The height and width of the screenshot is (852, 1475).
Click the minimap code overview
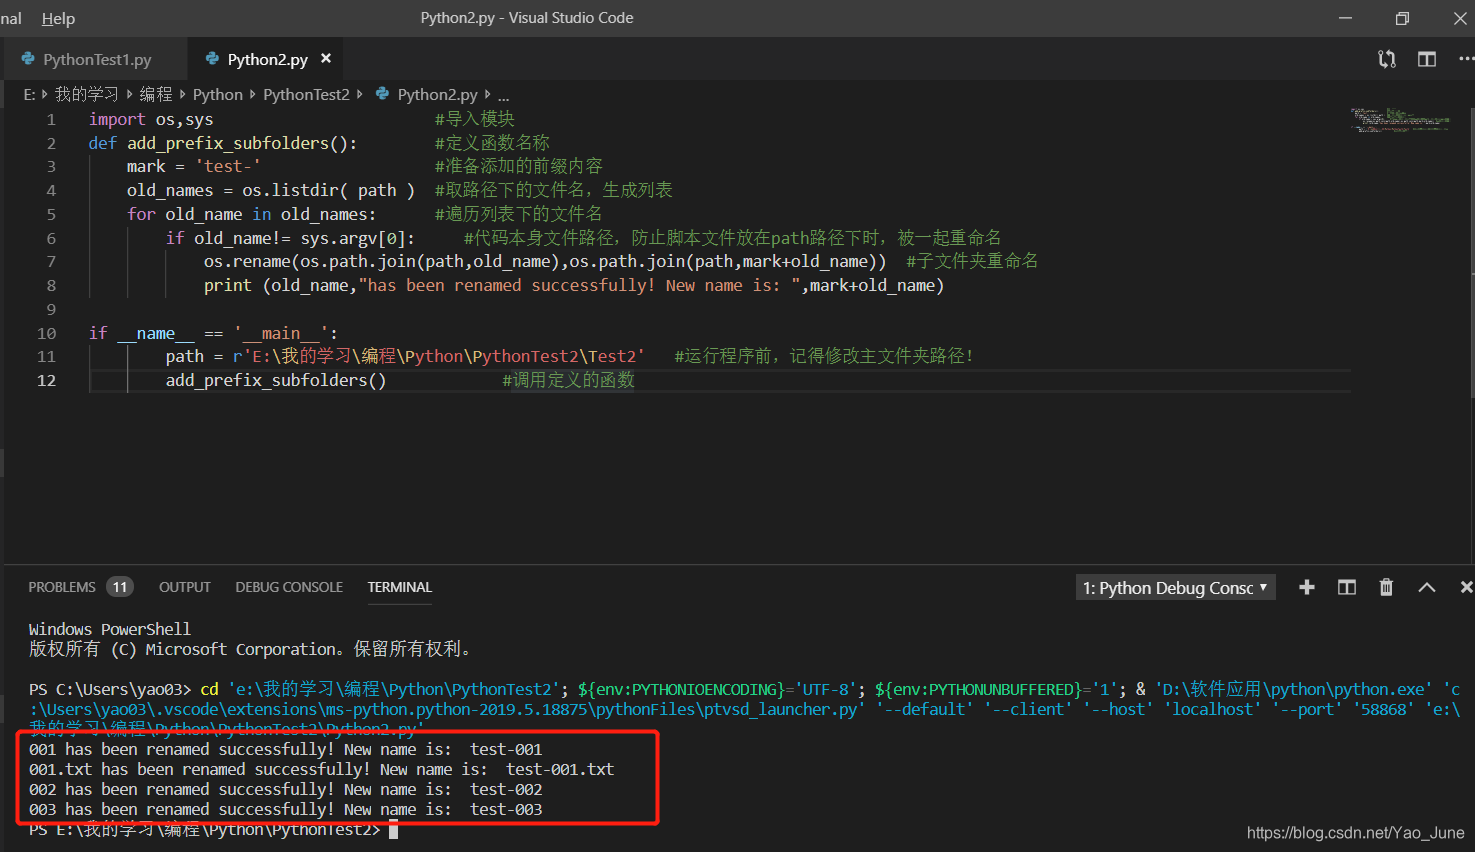click(1400, 120)
